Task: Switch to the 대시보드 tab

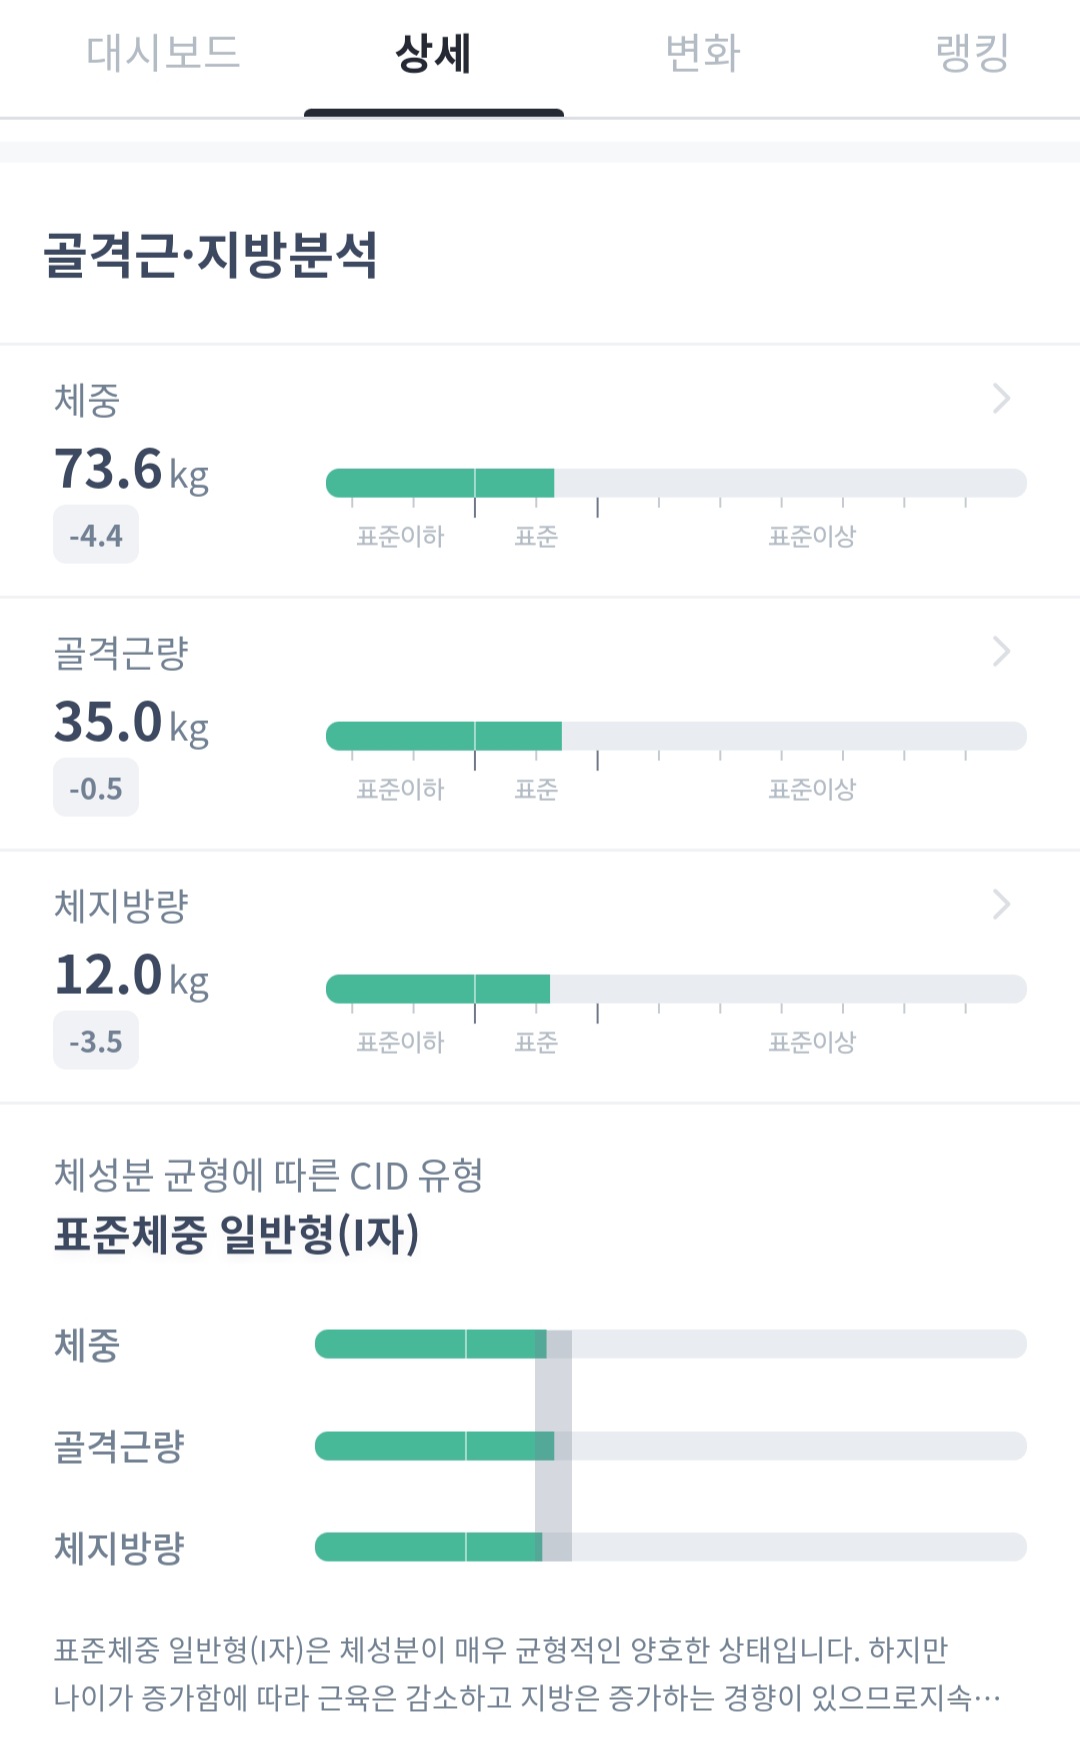Action: 163,54
